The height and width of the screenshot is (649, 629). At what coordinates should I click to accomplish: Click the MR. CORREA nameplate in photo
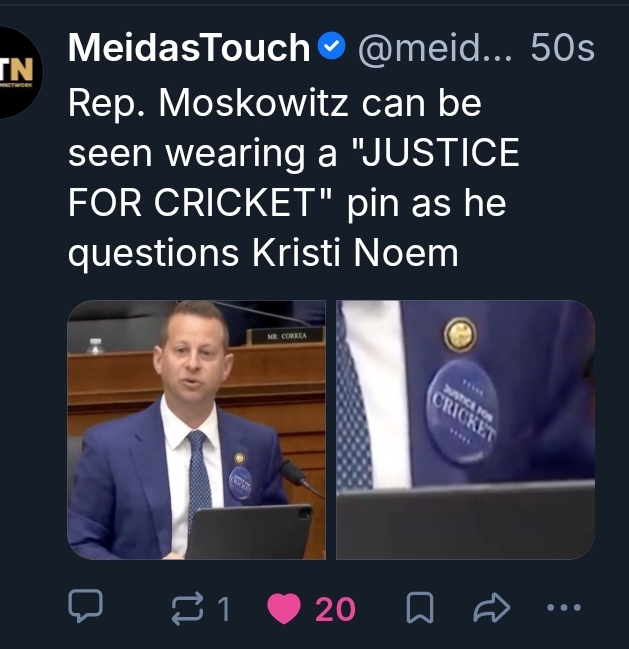click(287, 336)
